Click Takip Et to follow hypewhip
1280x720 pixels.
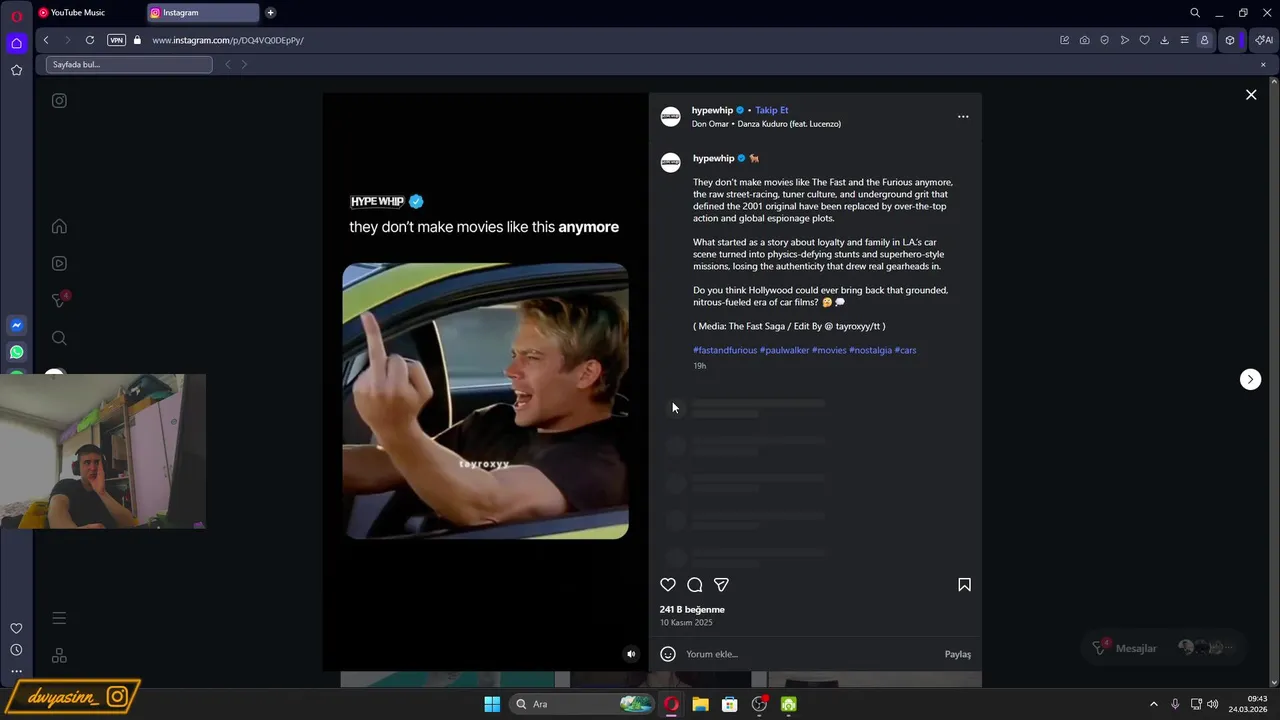[772, 110]
